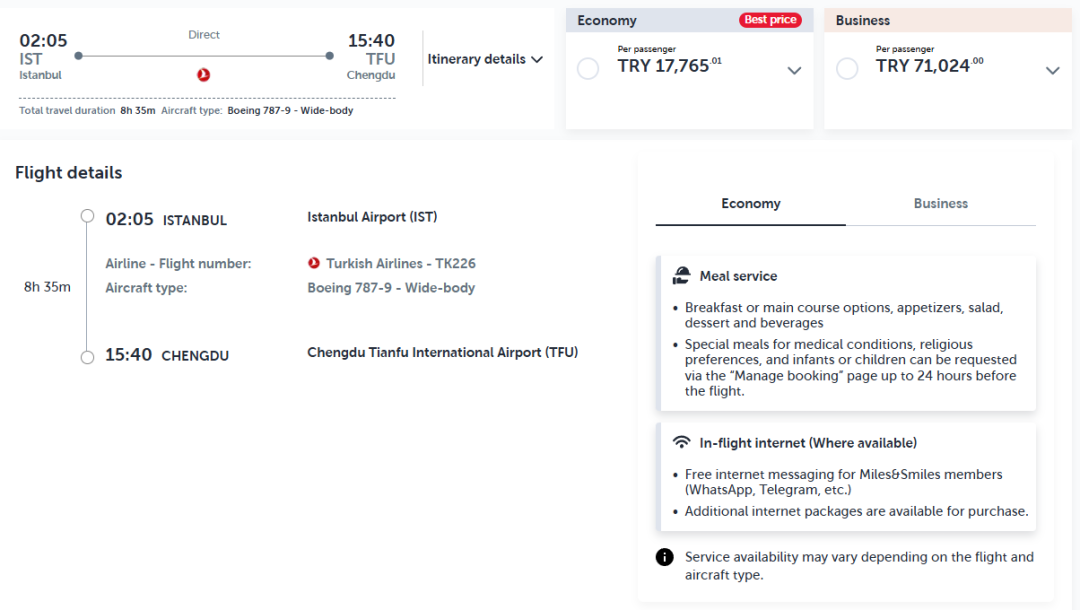Click the Turkish Airlines logo under Direct
This screenshot has width=1080, height=610.
tap(203, 74)
